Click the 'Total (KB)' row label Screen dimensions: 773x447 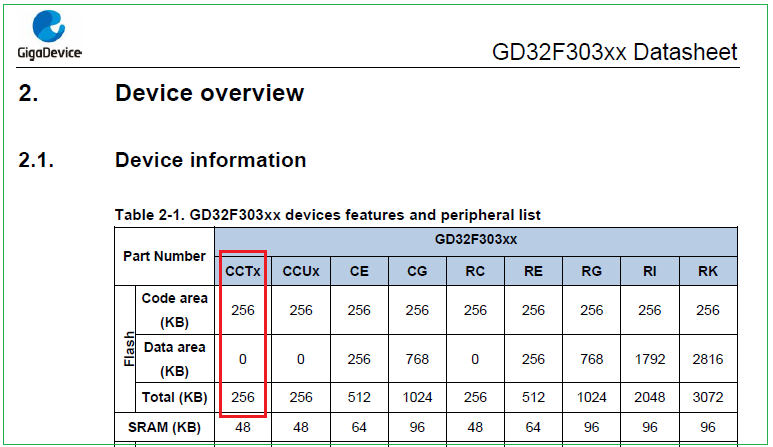pos(175,397)
